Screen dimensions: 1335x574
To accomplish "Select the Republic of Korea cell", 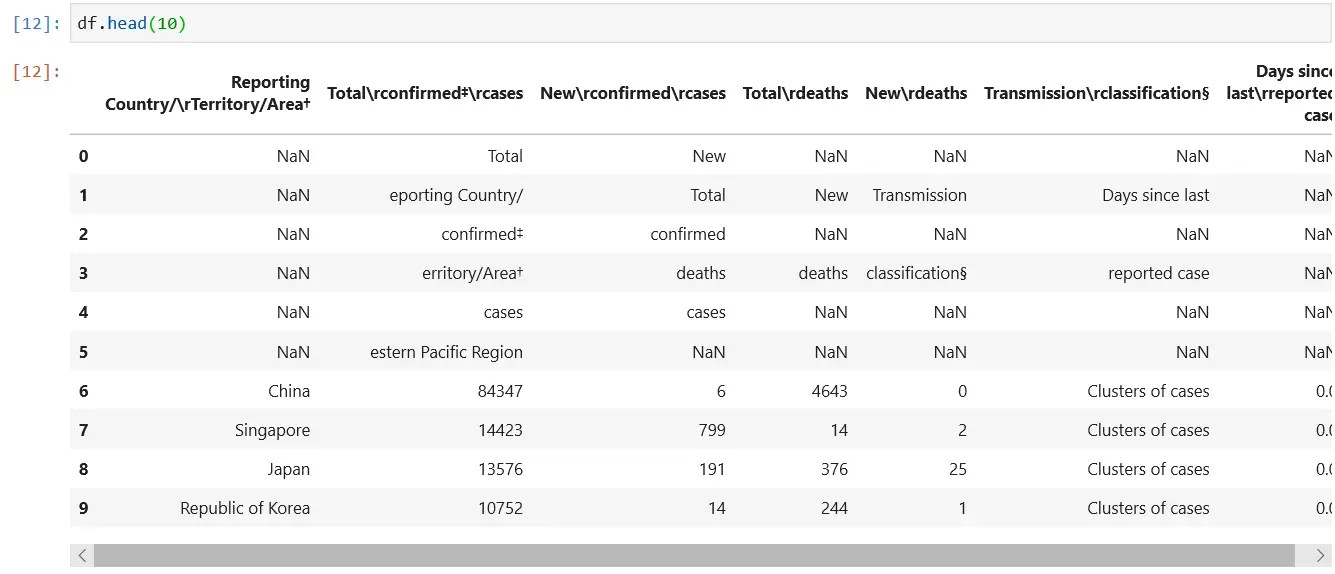I will (x=245, y=508).
